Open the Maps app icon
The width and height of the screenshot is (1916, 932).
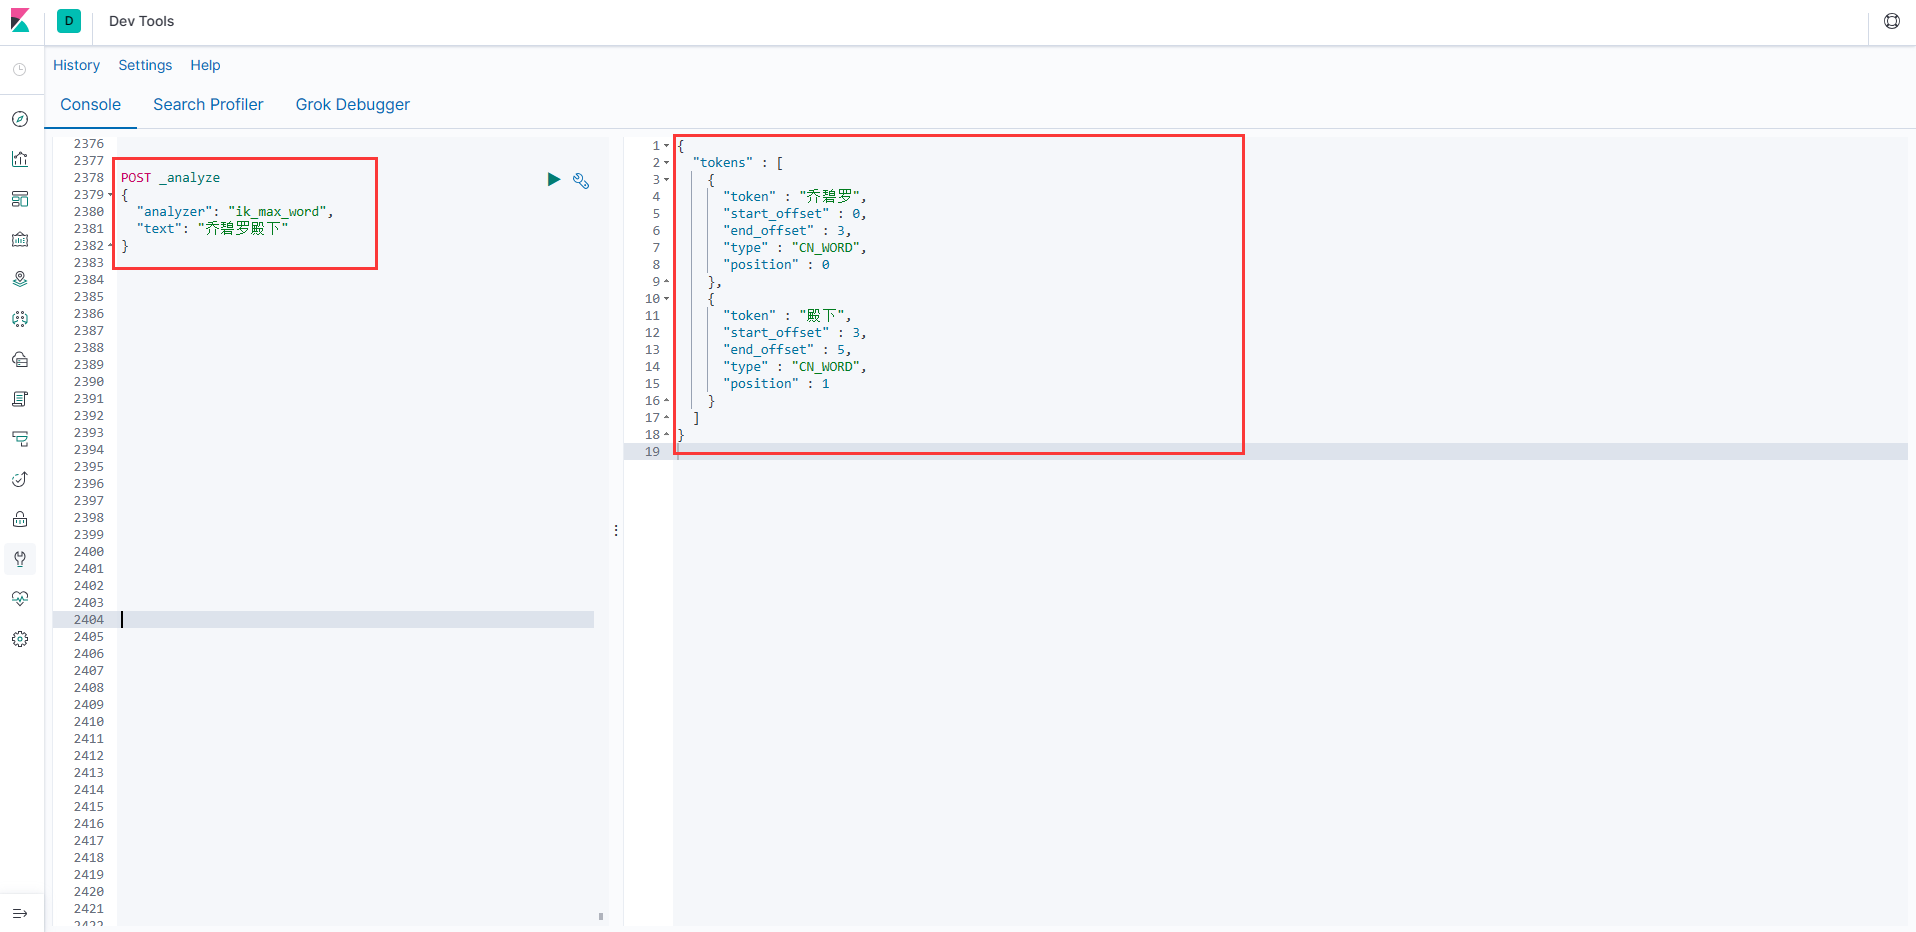tap(20, 279)
